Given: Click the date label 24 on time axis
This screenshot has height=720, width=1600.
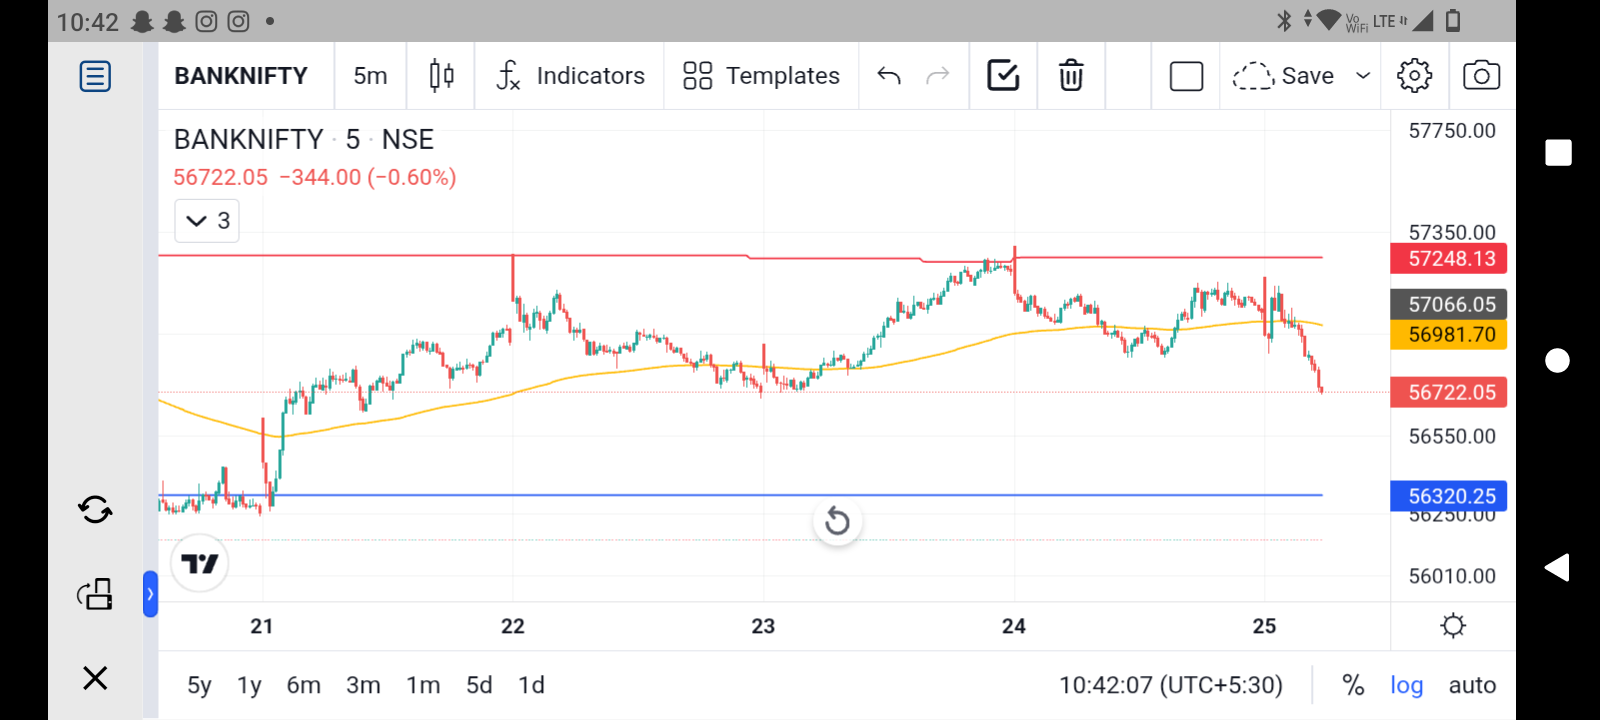Looking at the screenshot, I should (x=1014, y=626).
